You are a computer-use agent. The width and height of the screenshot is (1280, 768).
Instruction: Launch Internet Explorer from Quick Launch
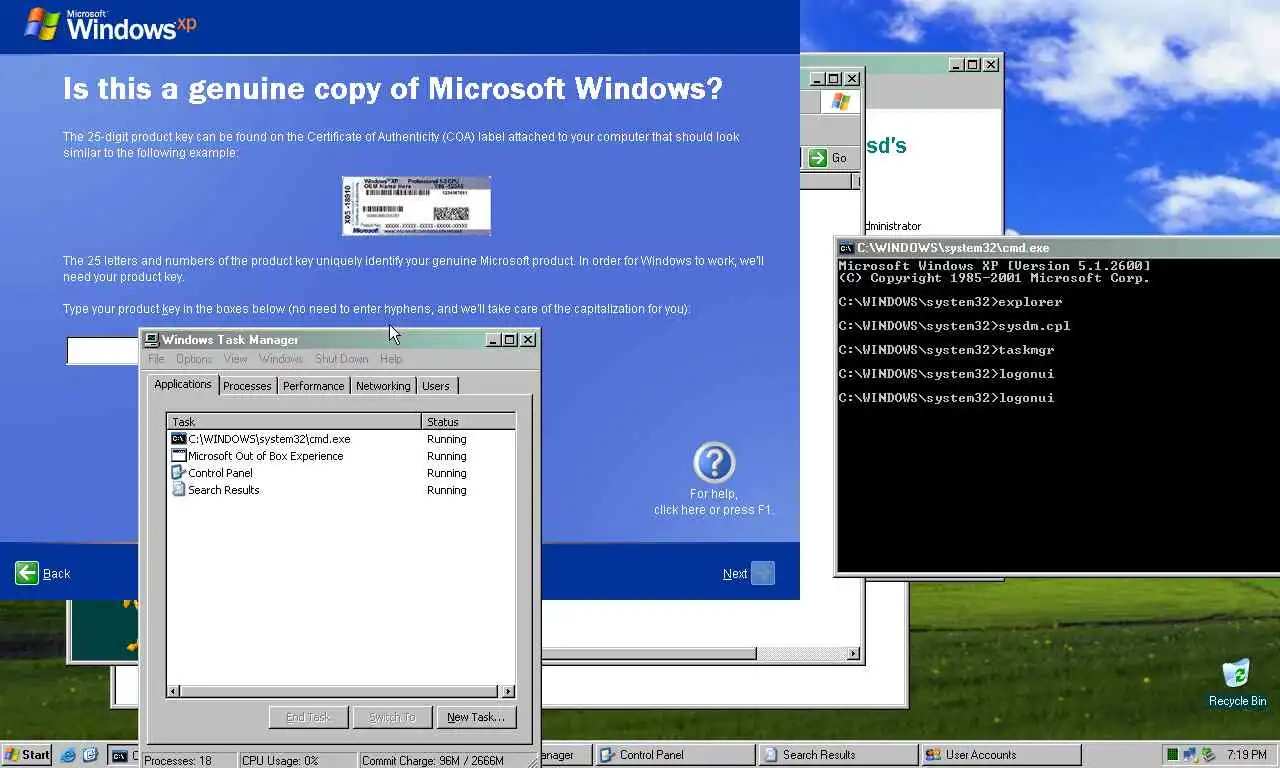click(x=68, y=755)
